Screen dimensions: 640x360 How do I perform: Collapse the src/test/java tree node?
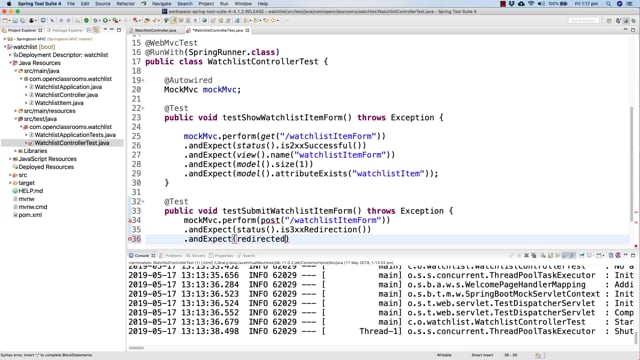[16, 119]
